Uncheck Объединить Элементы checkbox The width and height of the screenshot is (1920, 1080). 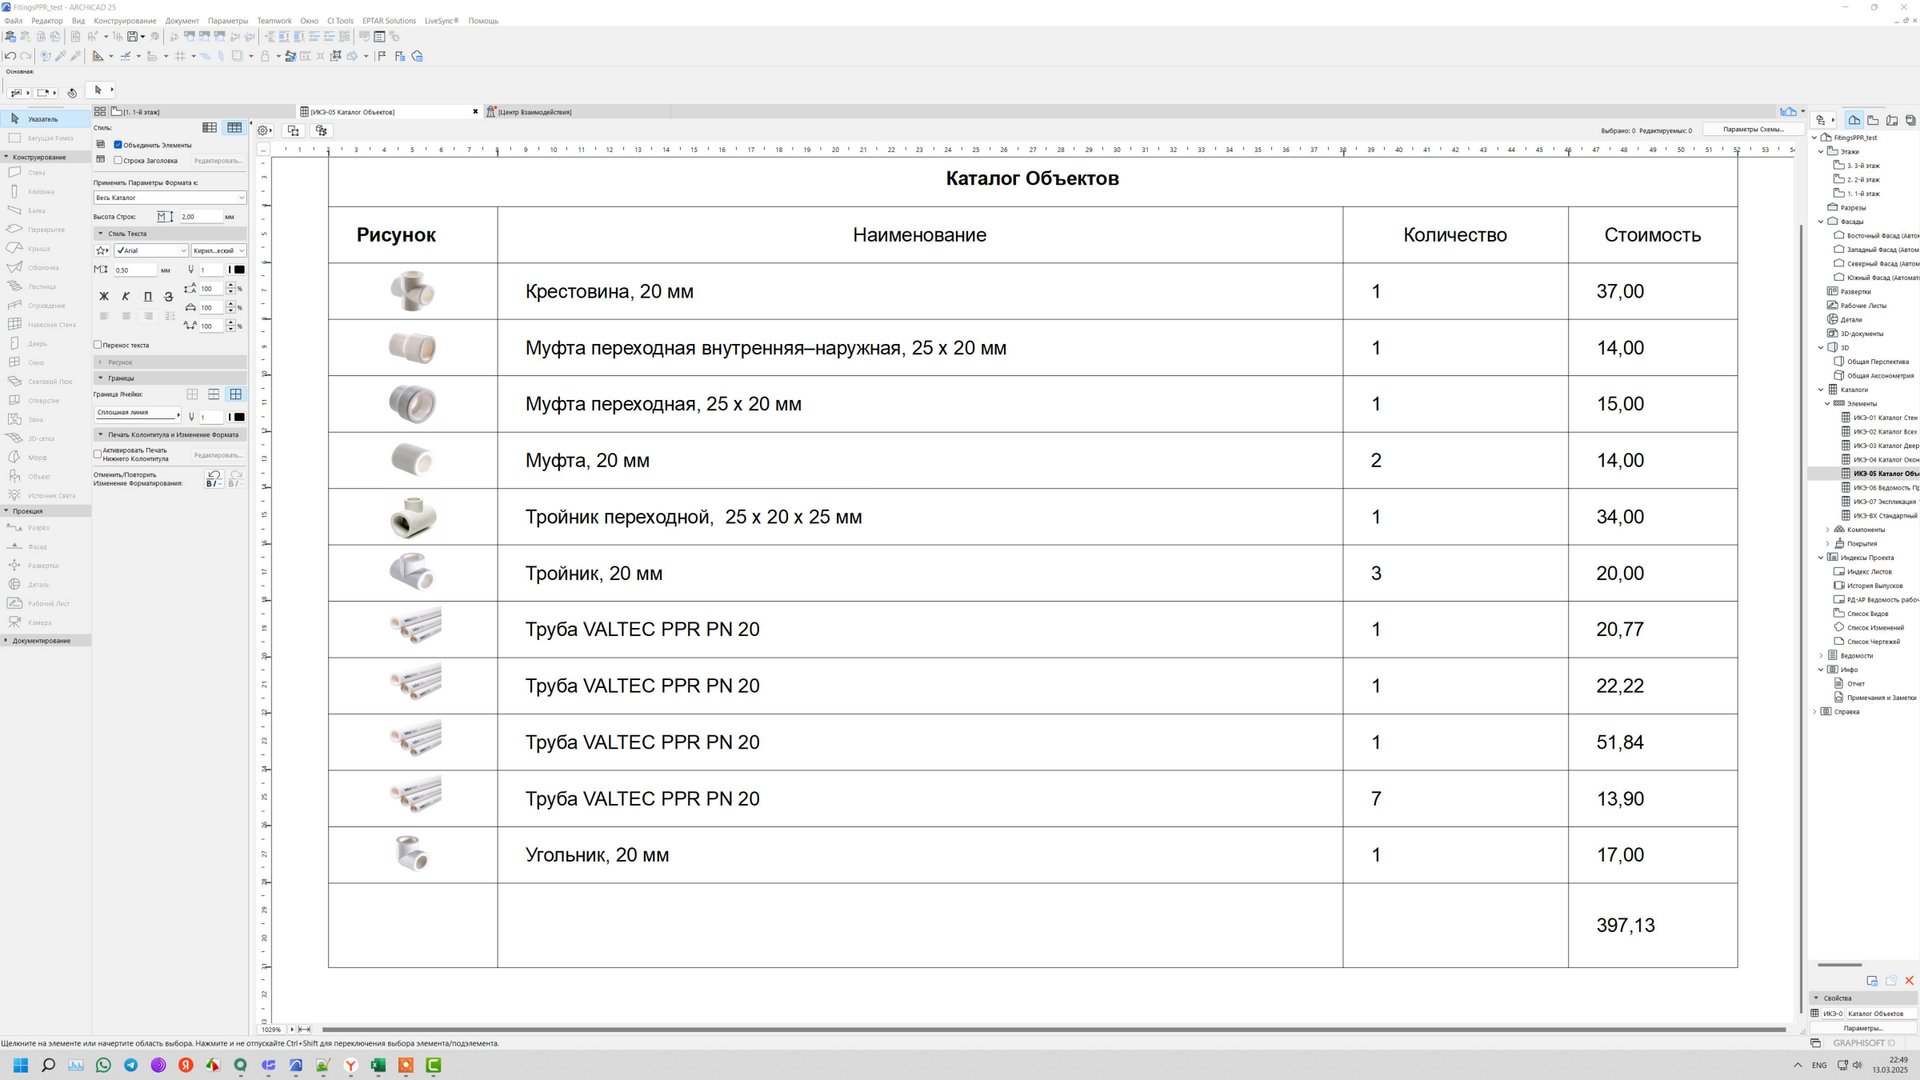[x=118, y=145]
